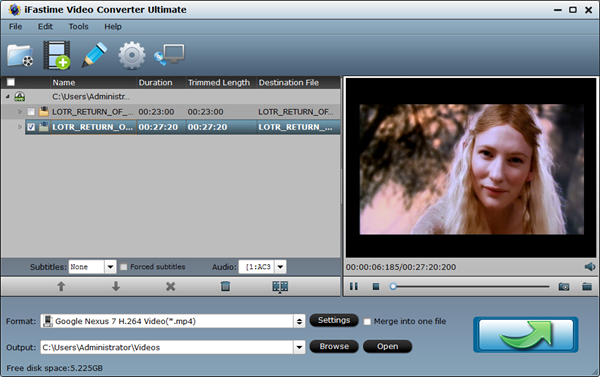This screenshot has height=377, width=600.
Task: Click the app logo in title bar
Action: 15,10
